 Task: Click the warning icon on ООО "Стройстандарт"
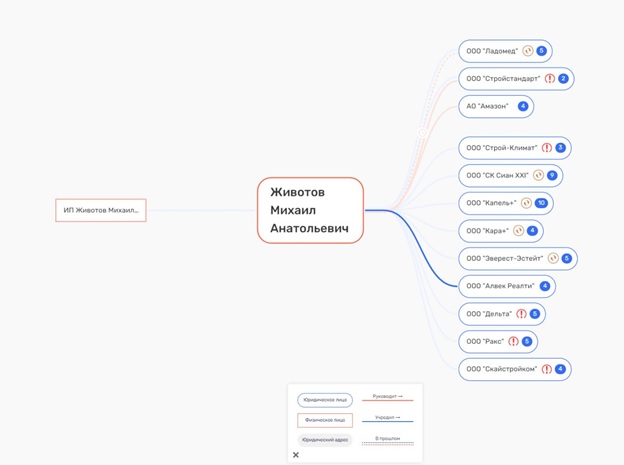coord(550,78)
